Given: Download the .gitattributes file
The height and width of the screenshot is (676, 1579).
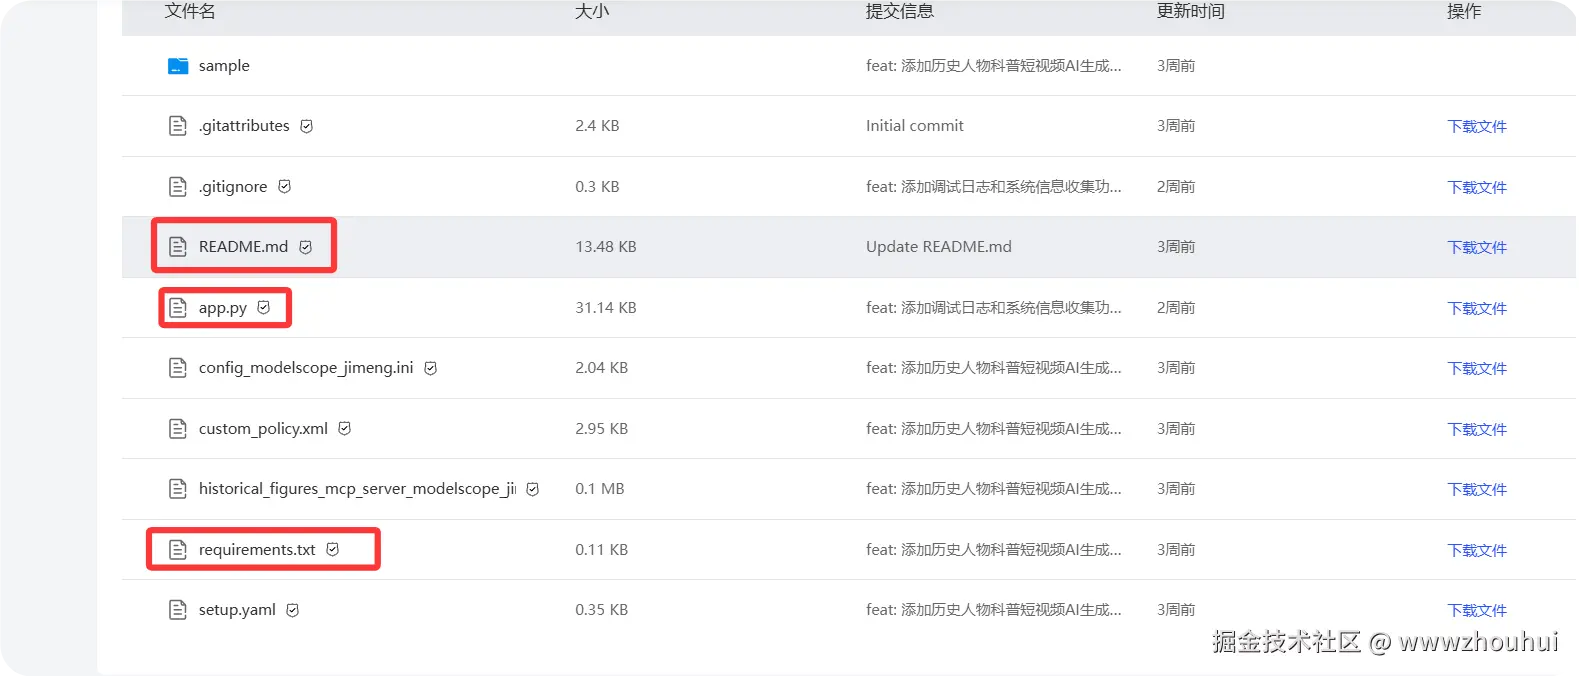Looking at the screenshot, I should click(1477, 127).
